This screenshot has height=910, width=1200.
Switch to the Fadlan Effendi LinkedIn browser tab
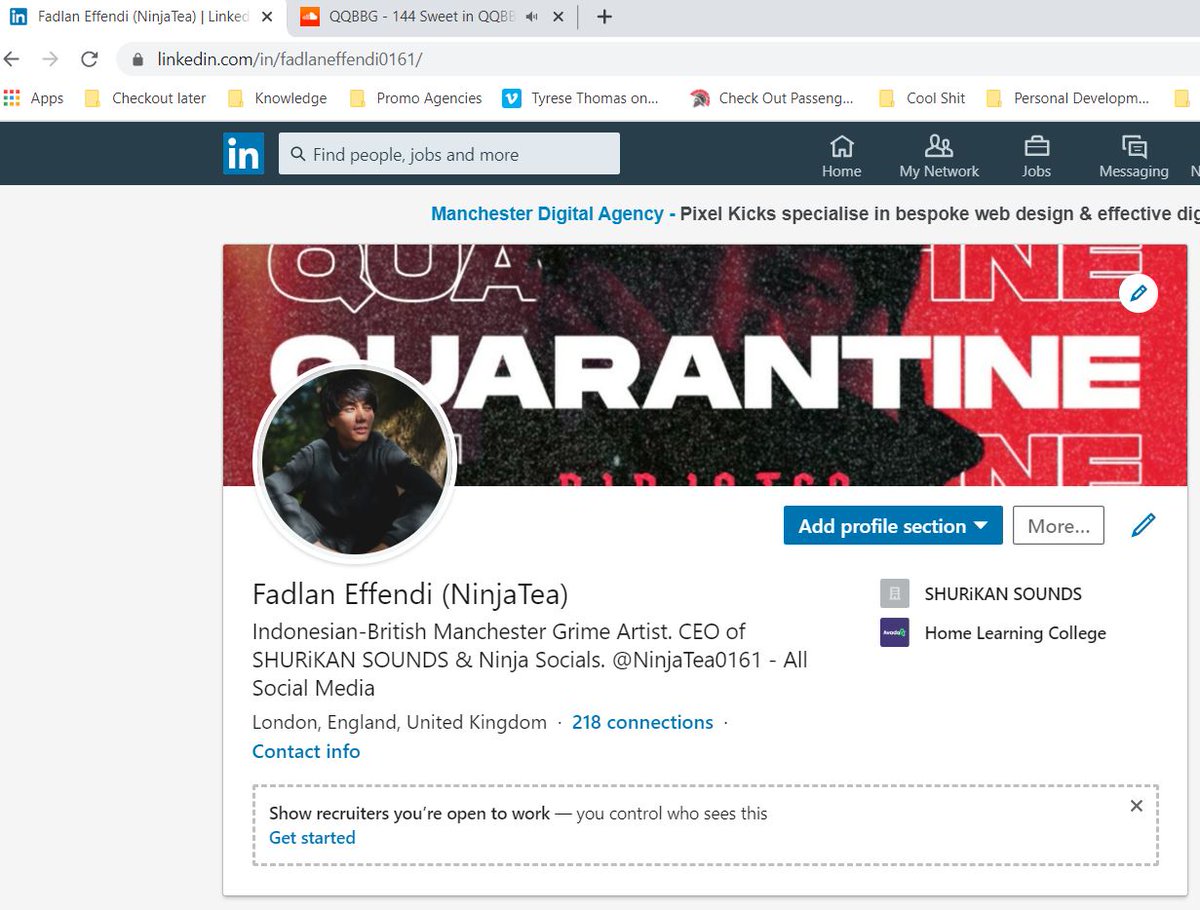tap(142, 16)
